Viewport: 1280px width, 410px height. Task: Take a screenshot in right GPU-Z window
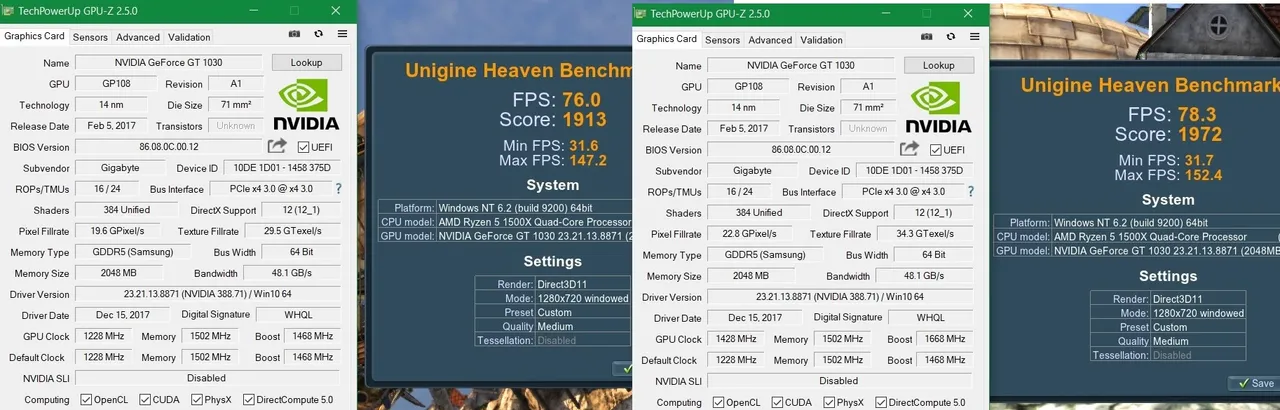[926, 38]
